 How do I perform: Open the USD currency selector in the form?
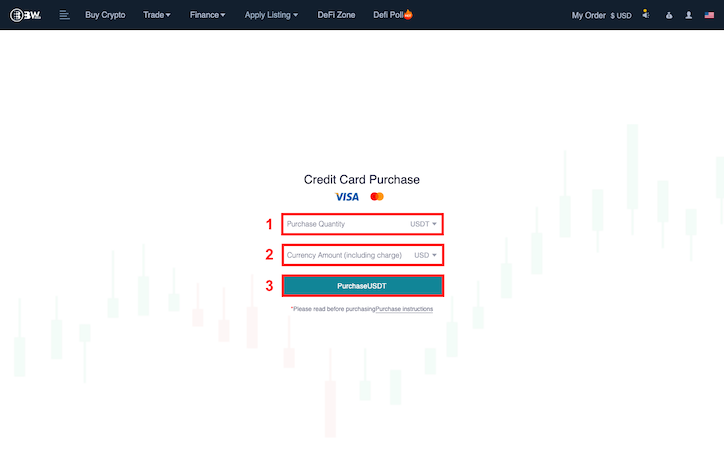(x=425, y=255)
